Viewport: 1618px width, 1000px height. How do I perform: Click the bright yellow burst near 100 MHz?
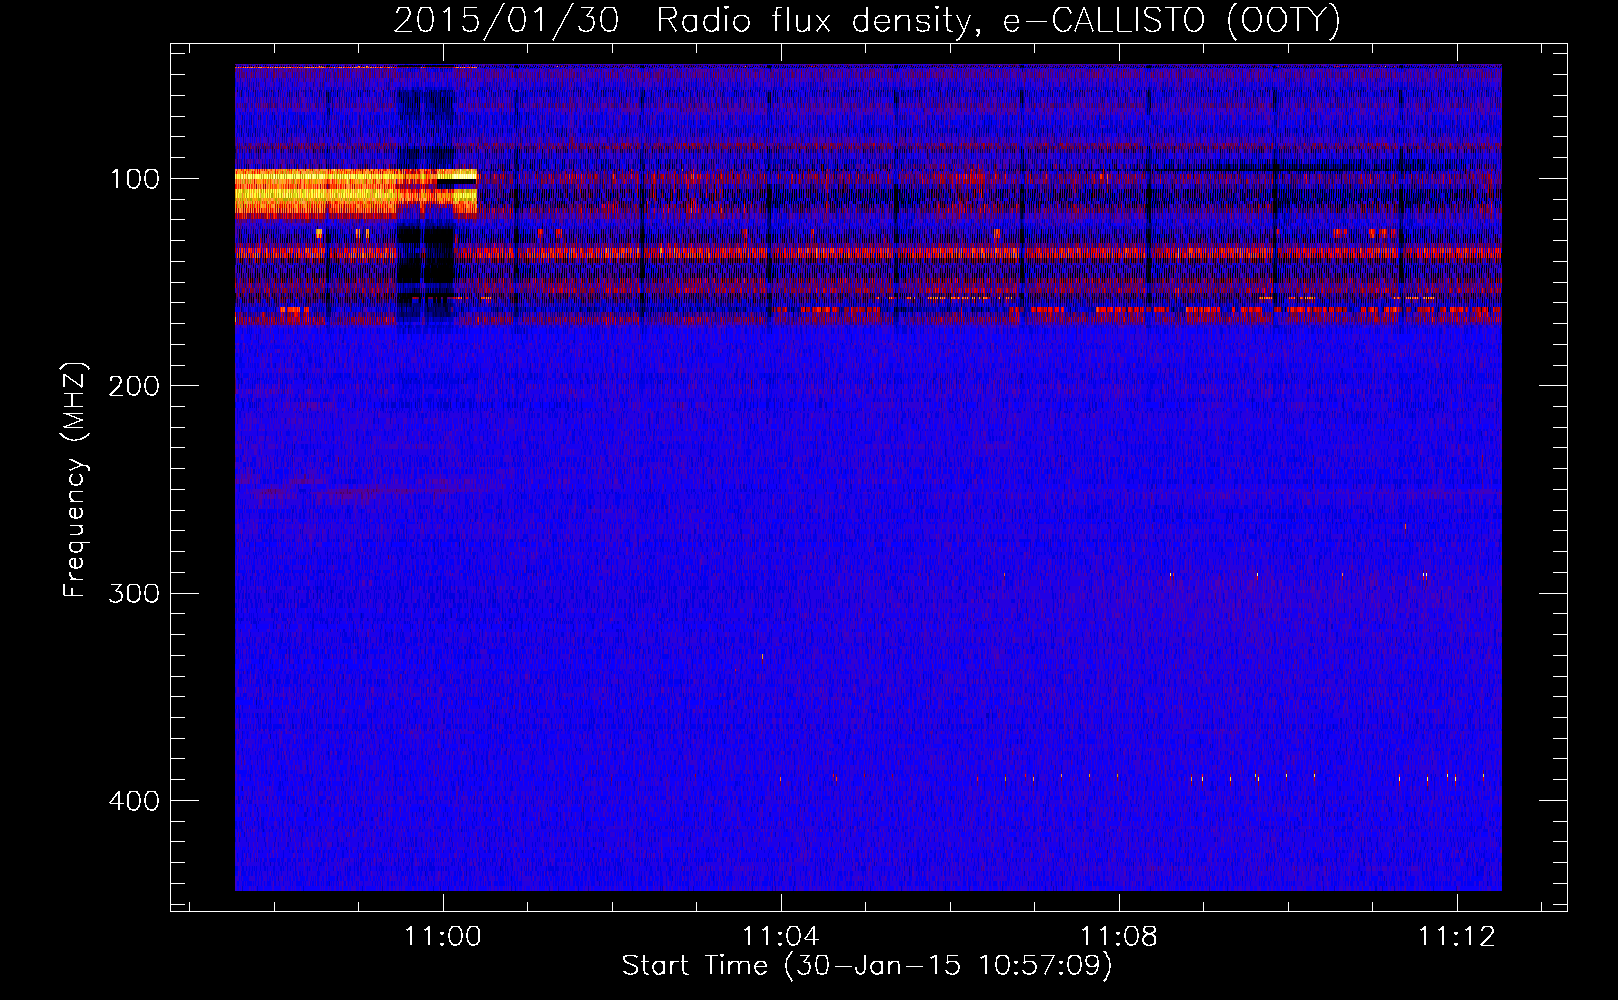356,193
